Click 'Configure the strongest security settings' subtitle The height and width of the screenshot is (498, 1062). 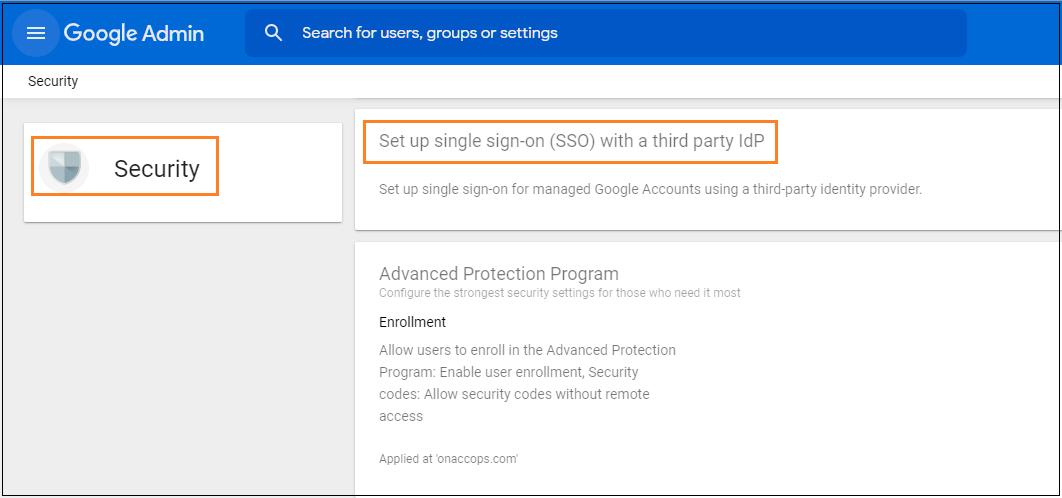click(559, 293)
